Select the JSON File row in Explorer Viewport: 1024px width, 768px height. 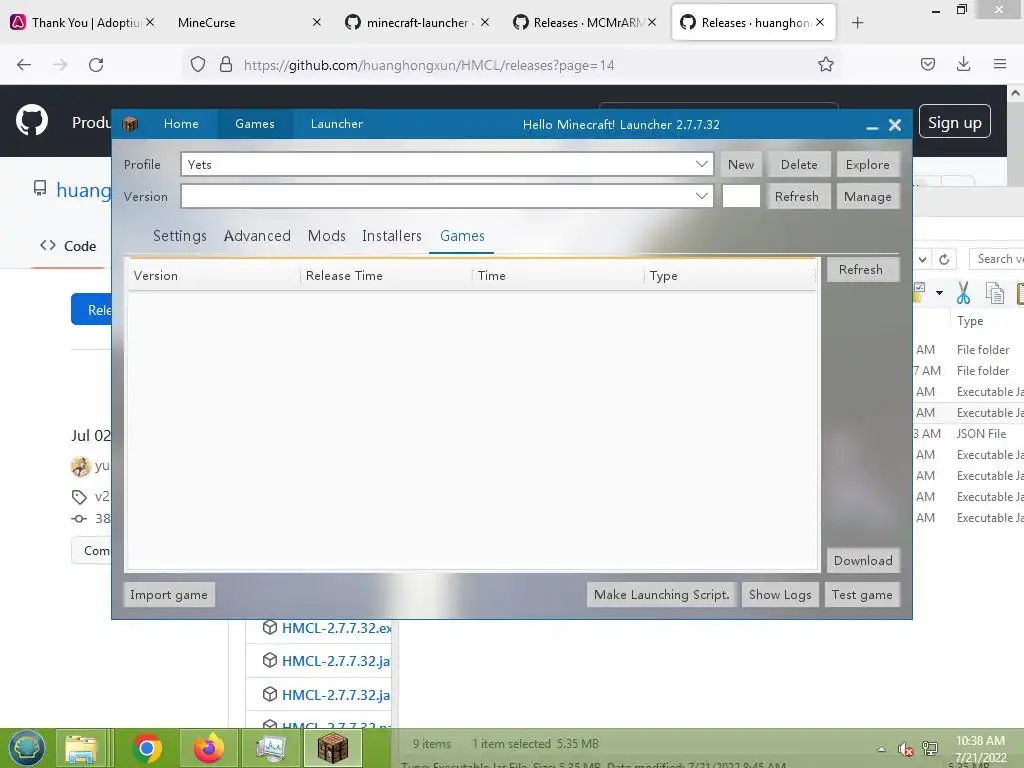coord(969,434)
